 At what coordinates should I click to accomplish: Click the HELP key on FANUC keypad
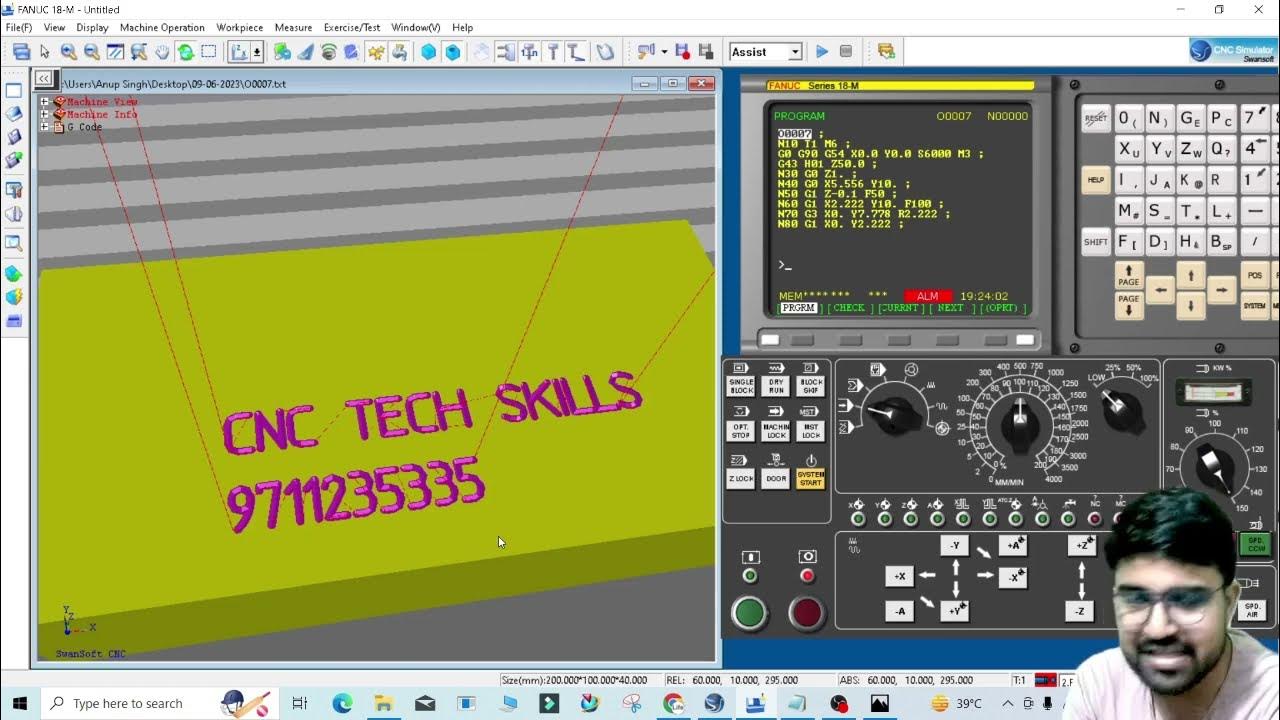point(1096,181)
